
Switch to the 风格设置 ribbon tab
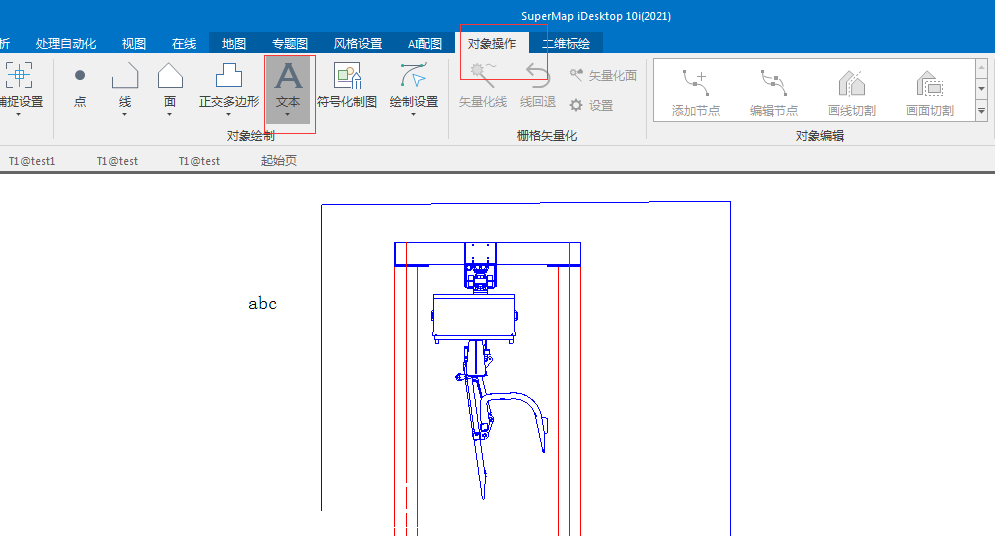click(358, 44)
